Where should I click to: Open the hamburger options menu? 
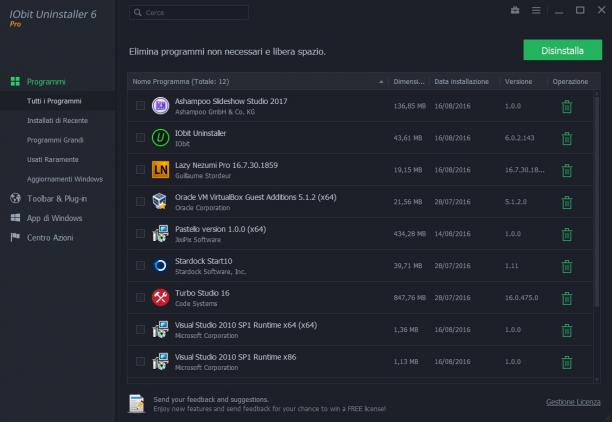536,11
